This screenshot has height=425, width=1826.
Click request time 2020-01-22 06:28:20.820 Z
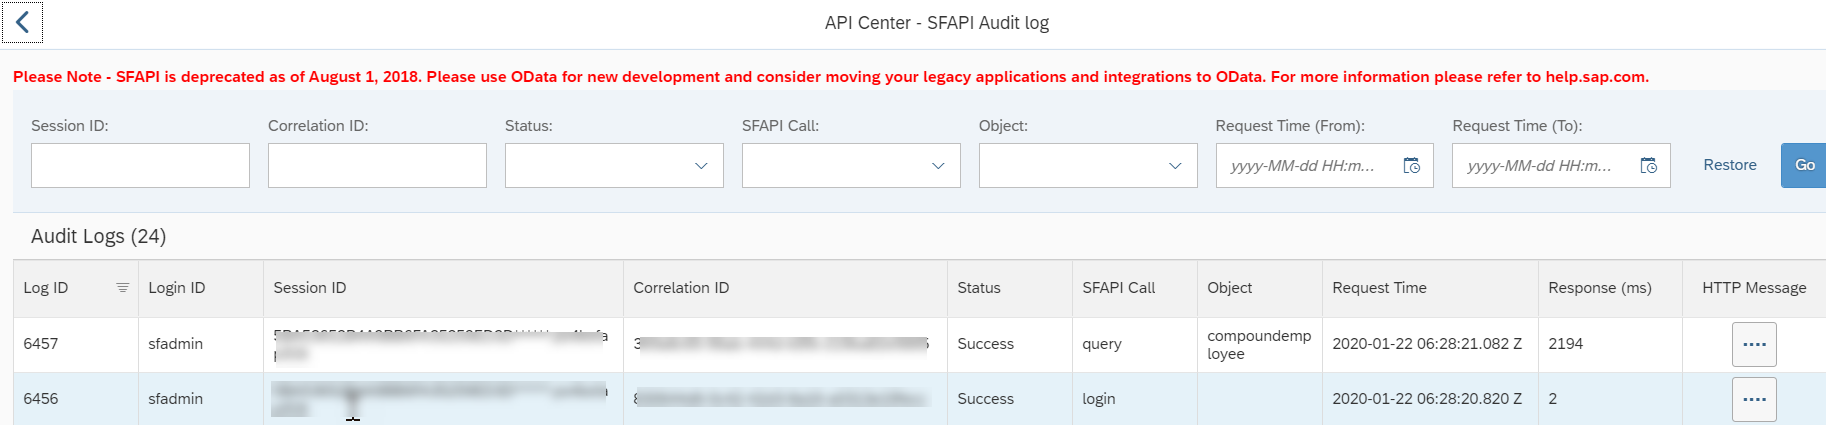(x=1427, y=399)
